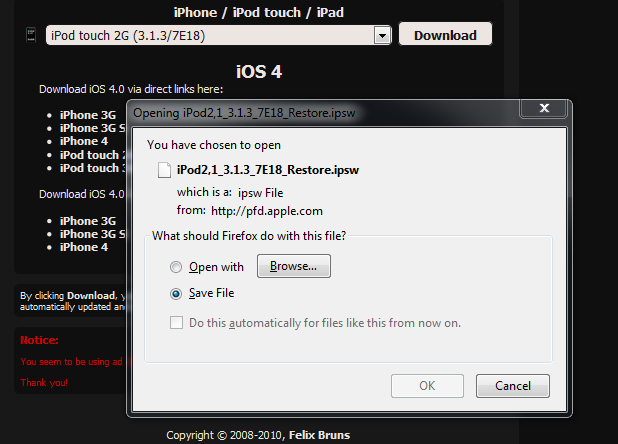The image size is (618, 444).
Task: Click the red Notice: heading
Action: (39, 340)
